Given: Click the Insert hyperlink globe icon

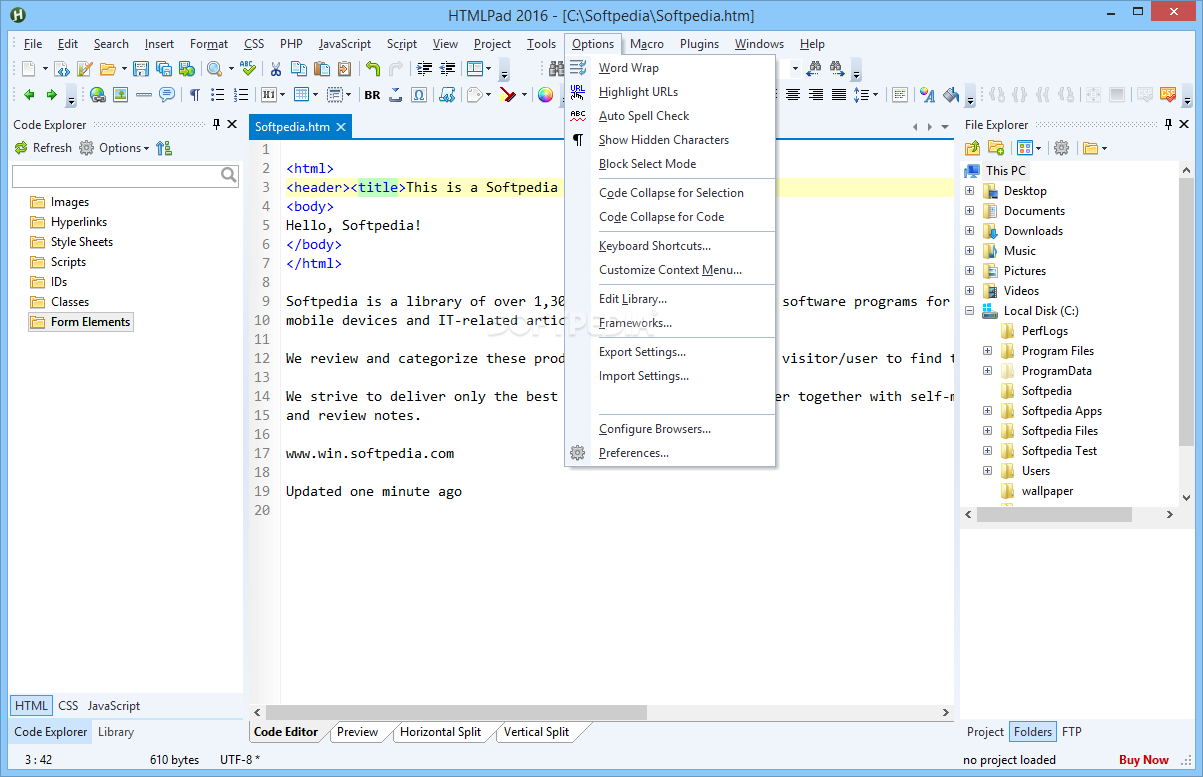Looking at the screenshot, I should coord(97,95).
